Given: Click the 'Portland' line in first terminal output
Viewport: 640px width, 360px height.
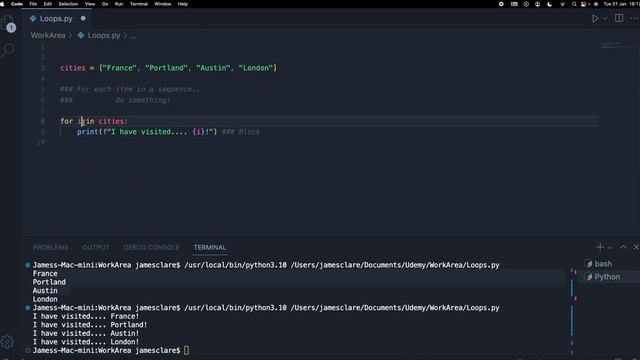Looking at the screenshot, I should coord(49,282).
